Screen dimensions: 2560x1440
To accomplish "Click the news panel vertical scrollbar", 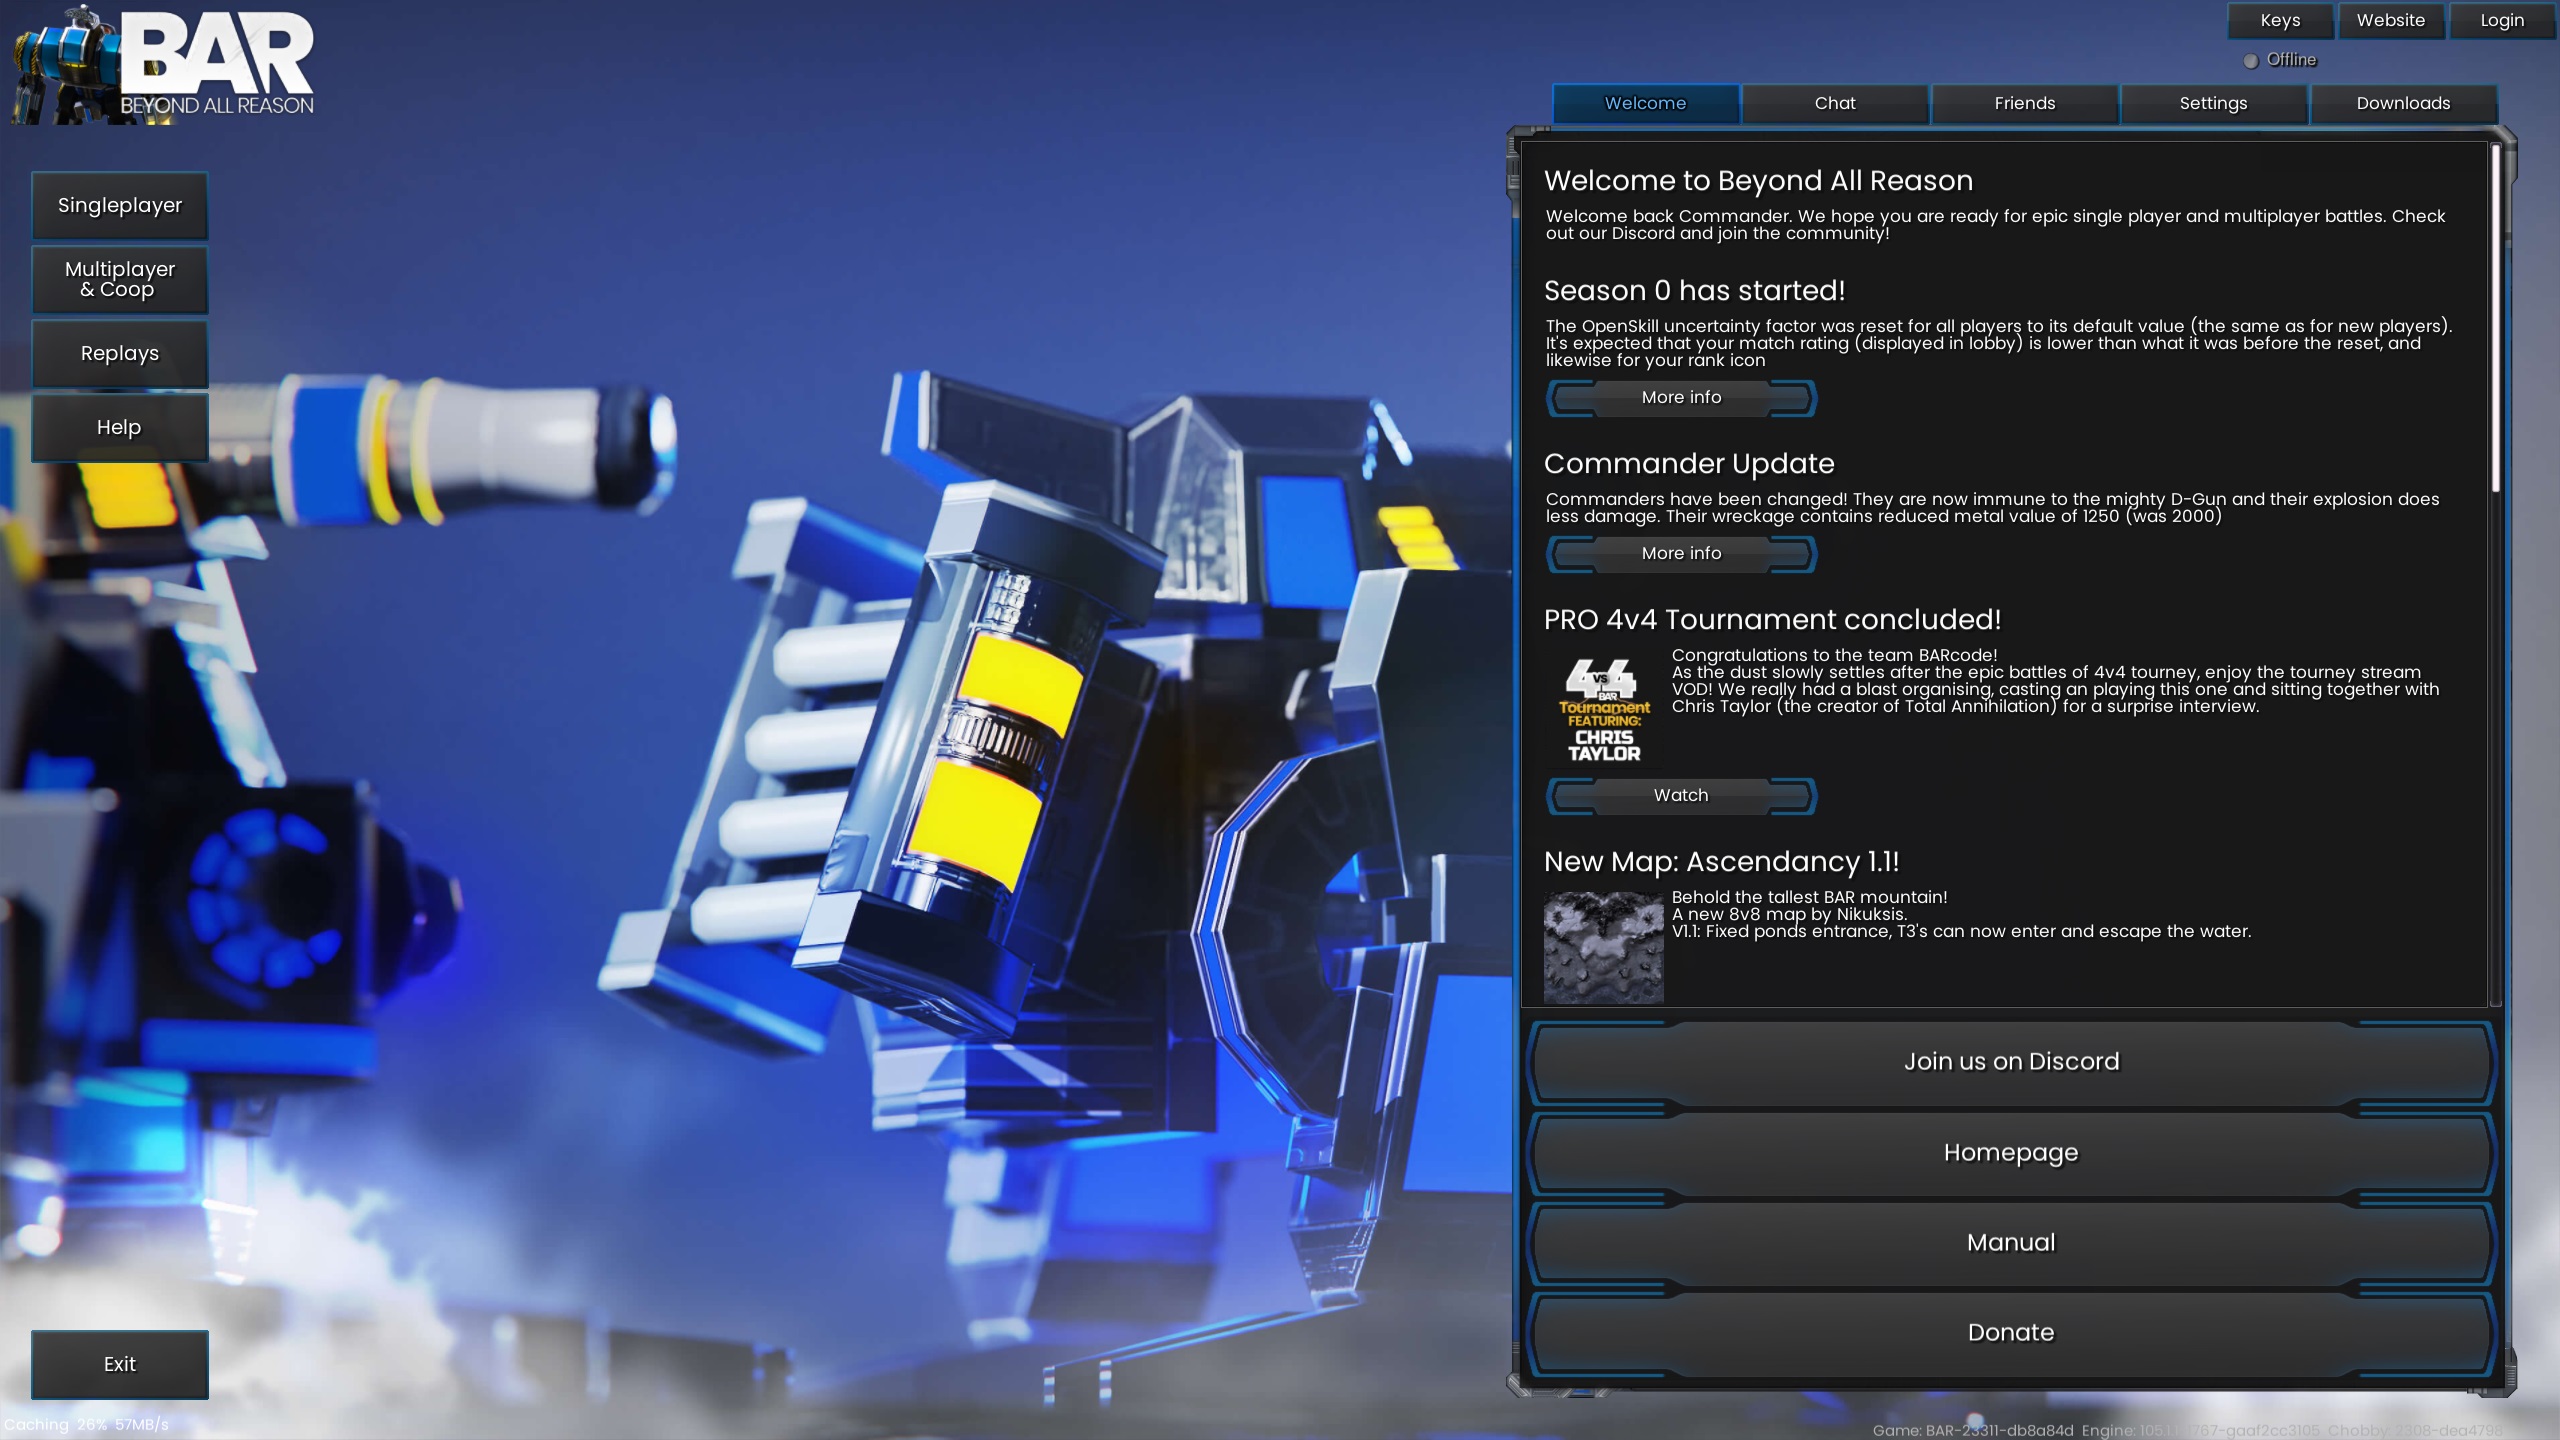I will (2495, 320).
